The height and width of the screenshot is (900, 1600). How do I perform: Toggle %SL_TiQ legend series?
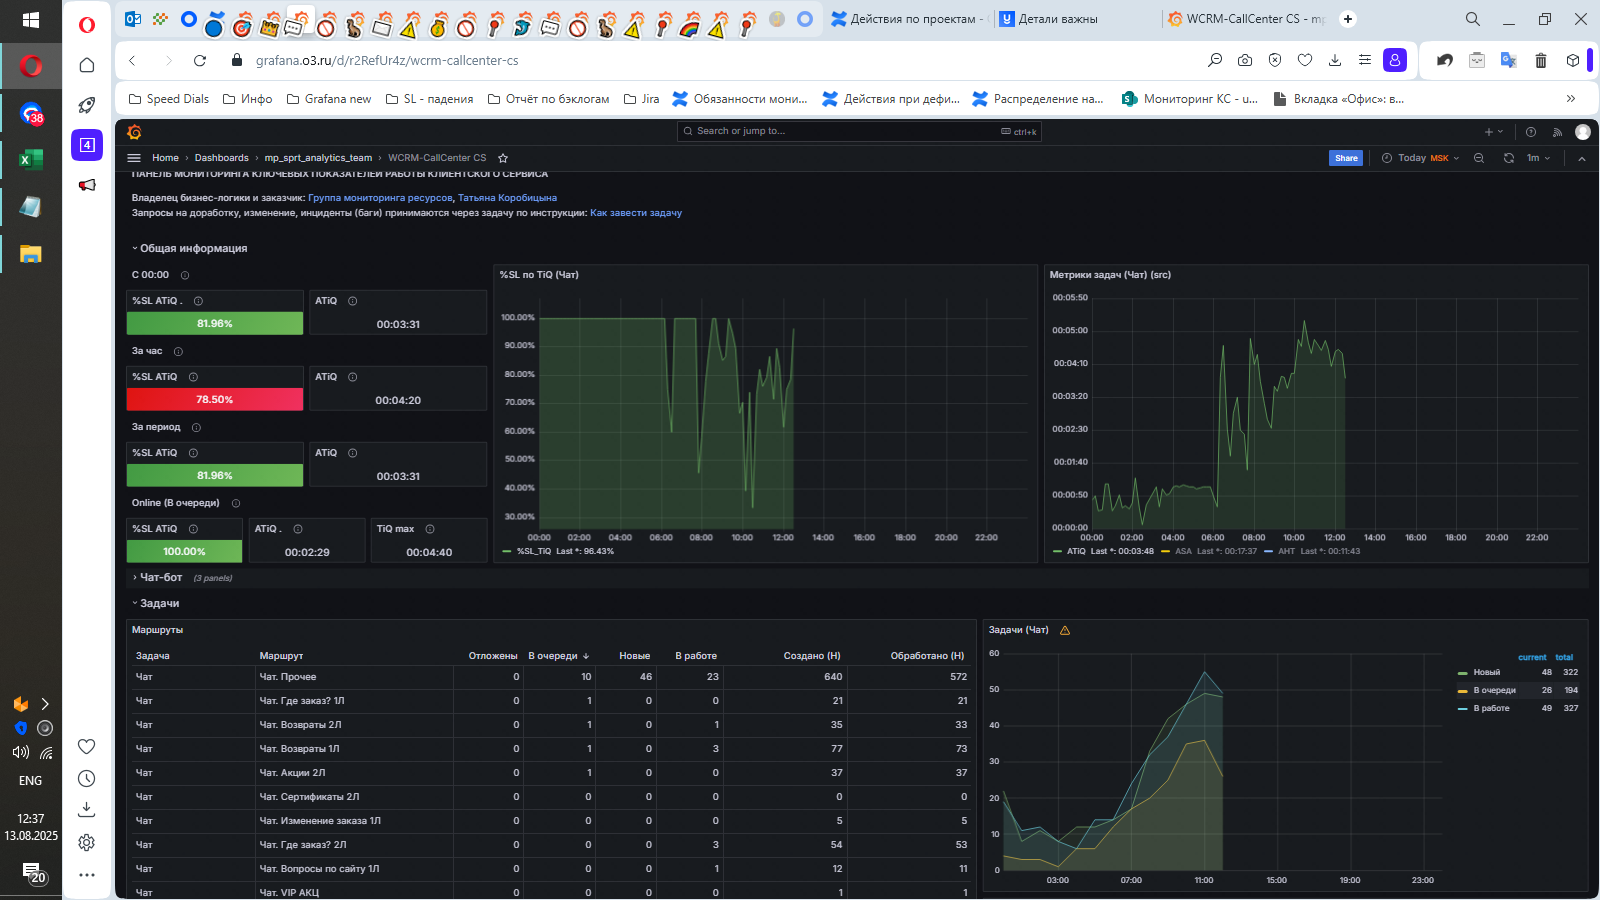tap(534, 551)
